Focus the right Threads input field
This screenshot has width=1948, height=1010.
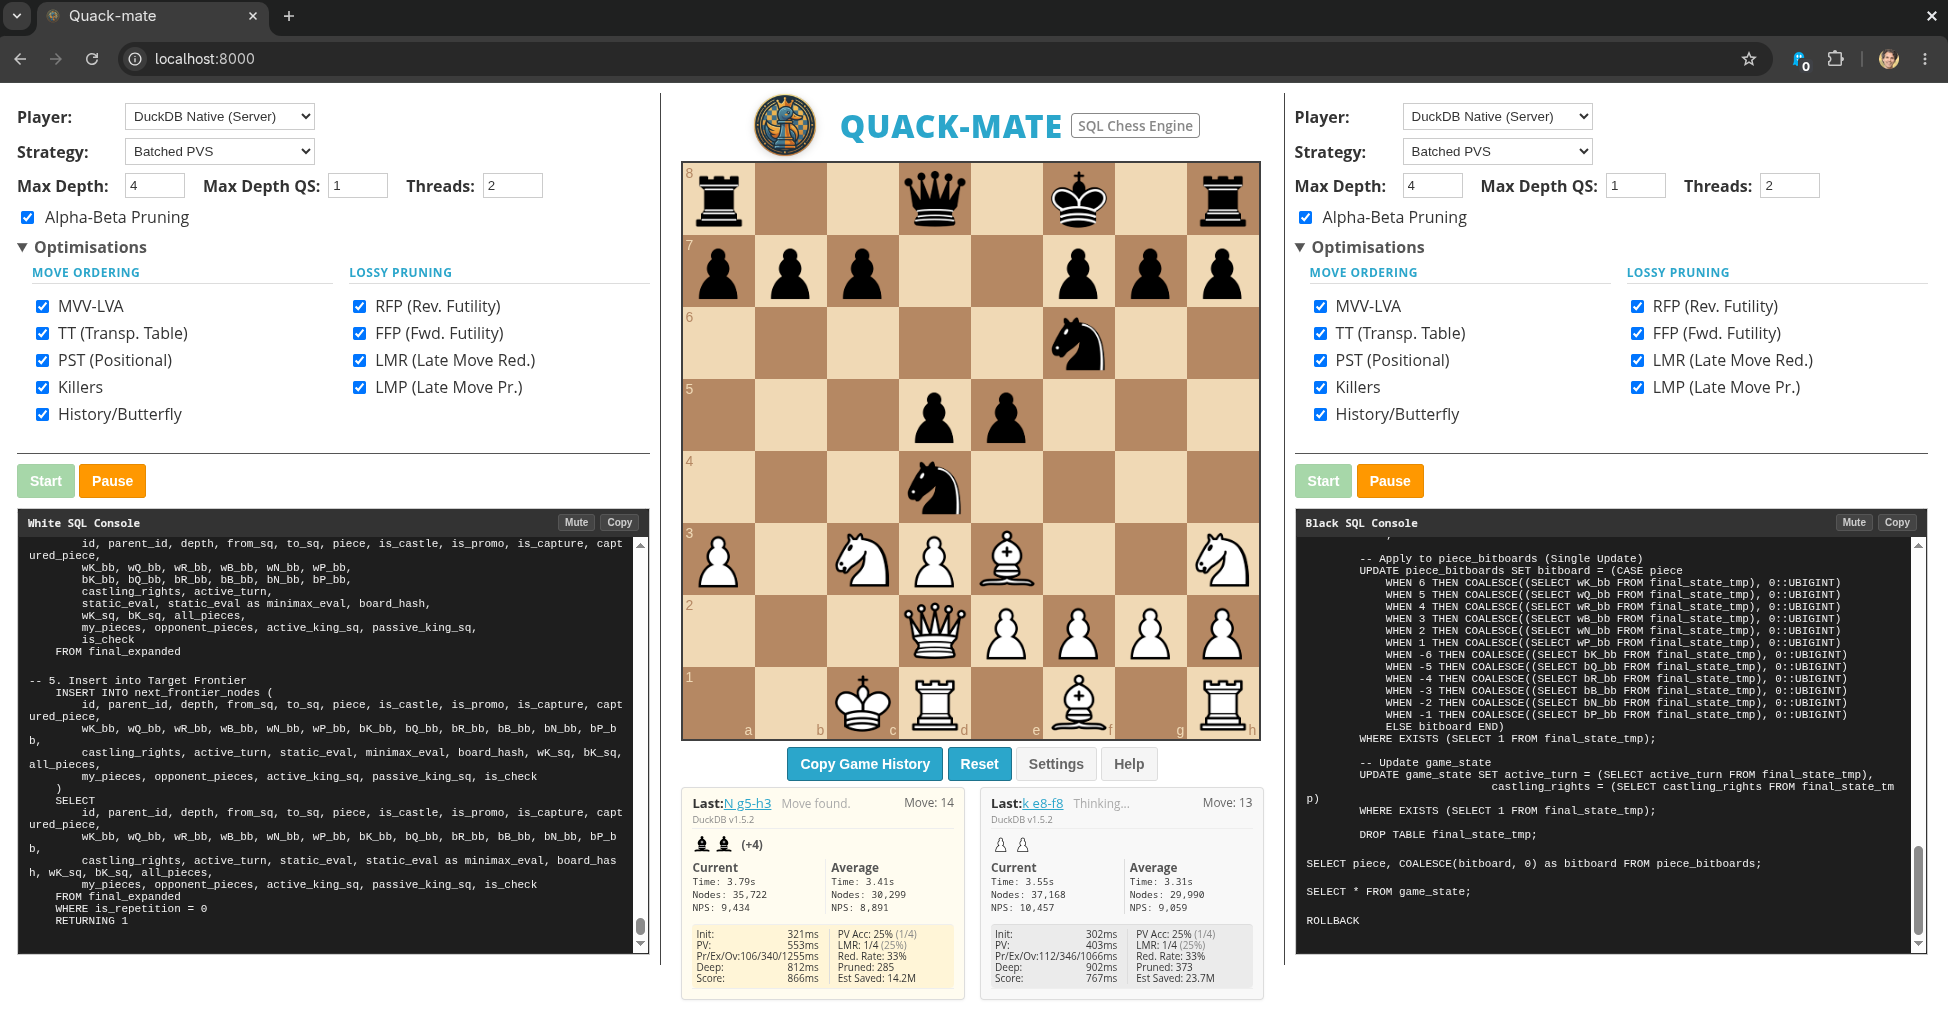pos(1789,186)
